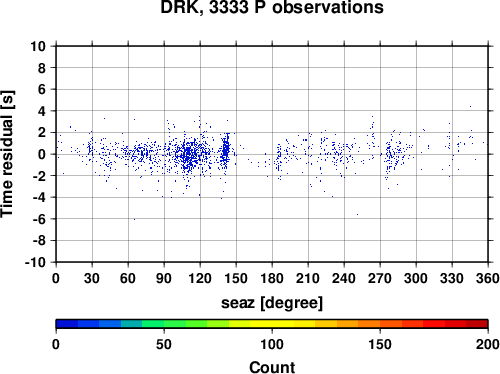Screen dimensions: 500x374
Task: Click the 'Time residual [s]' y-axis label
Action: pos(7,154)
